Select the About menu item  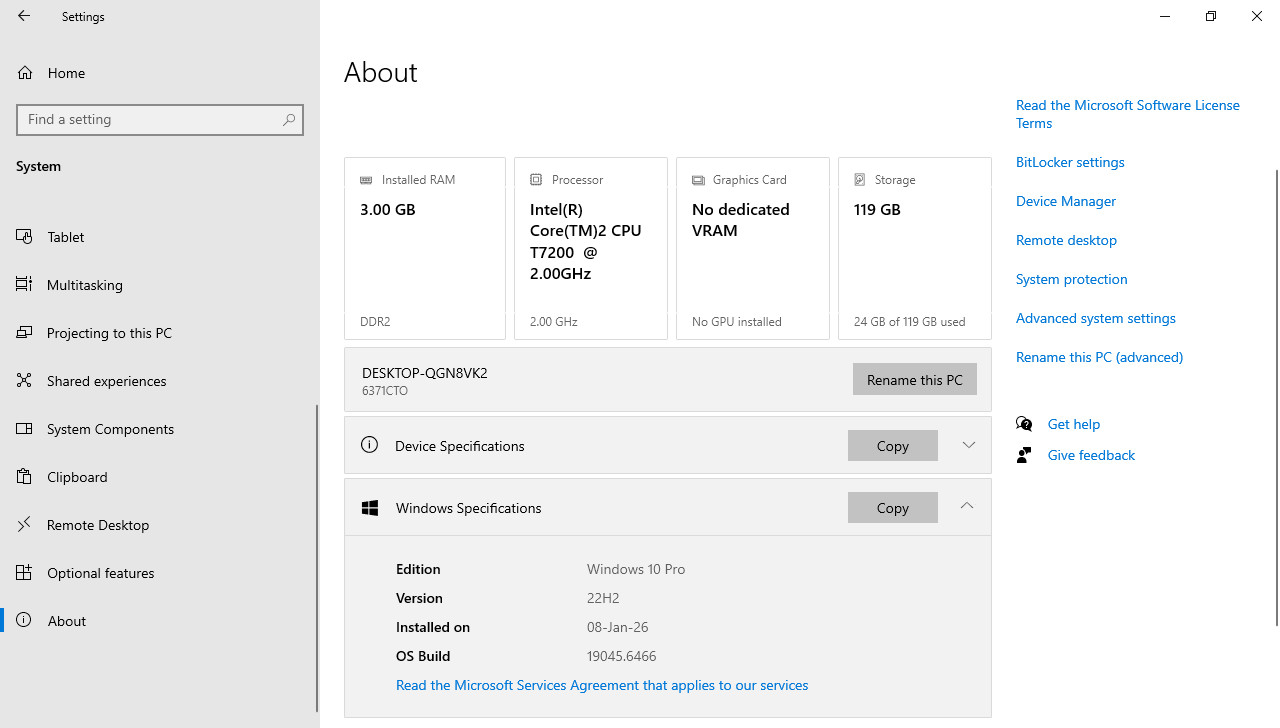(160, 621)
